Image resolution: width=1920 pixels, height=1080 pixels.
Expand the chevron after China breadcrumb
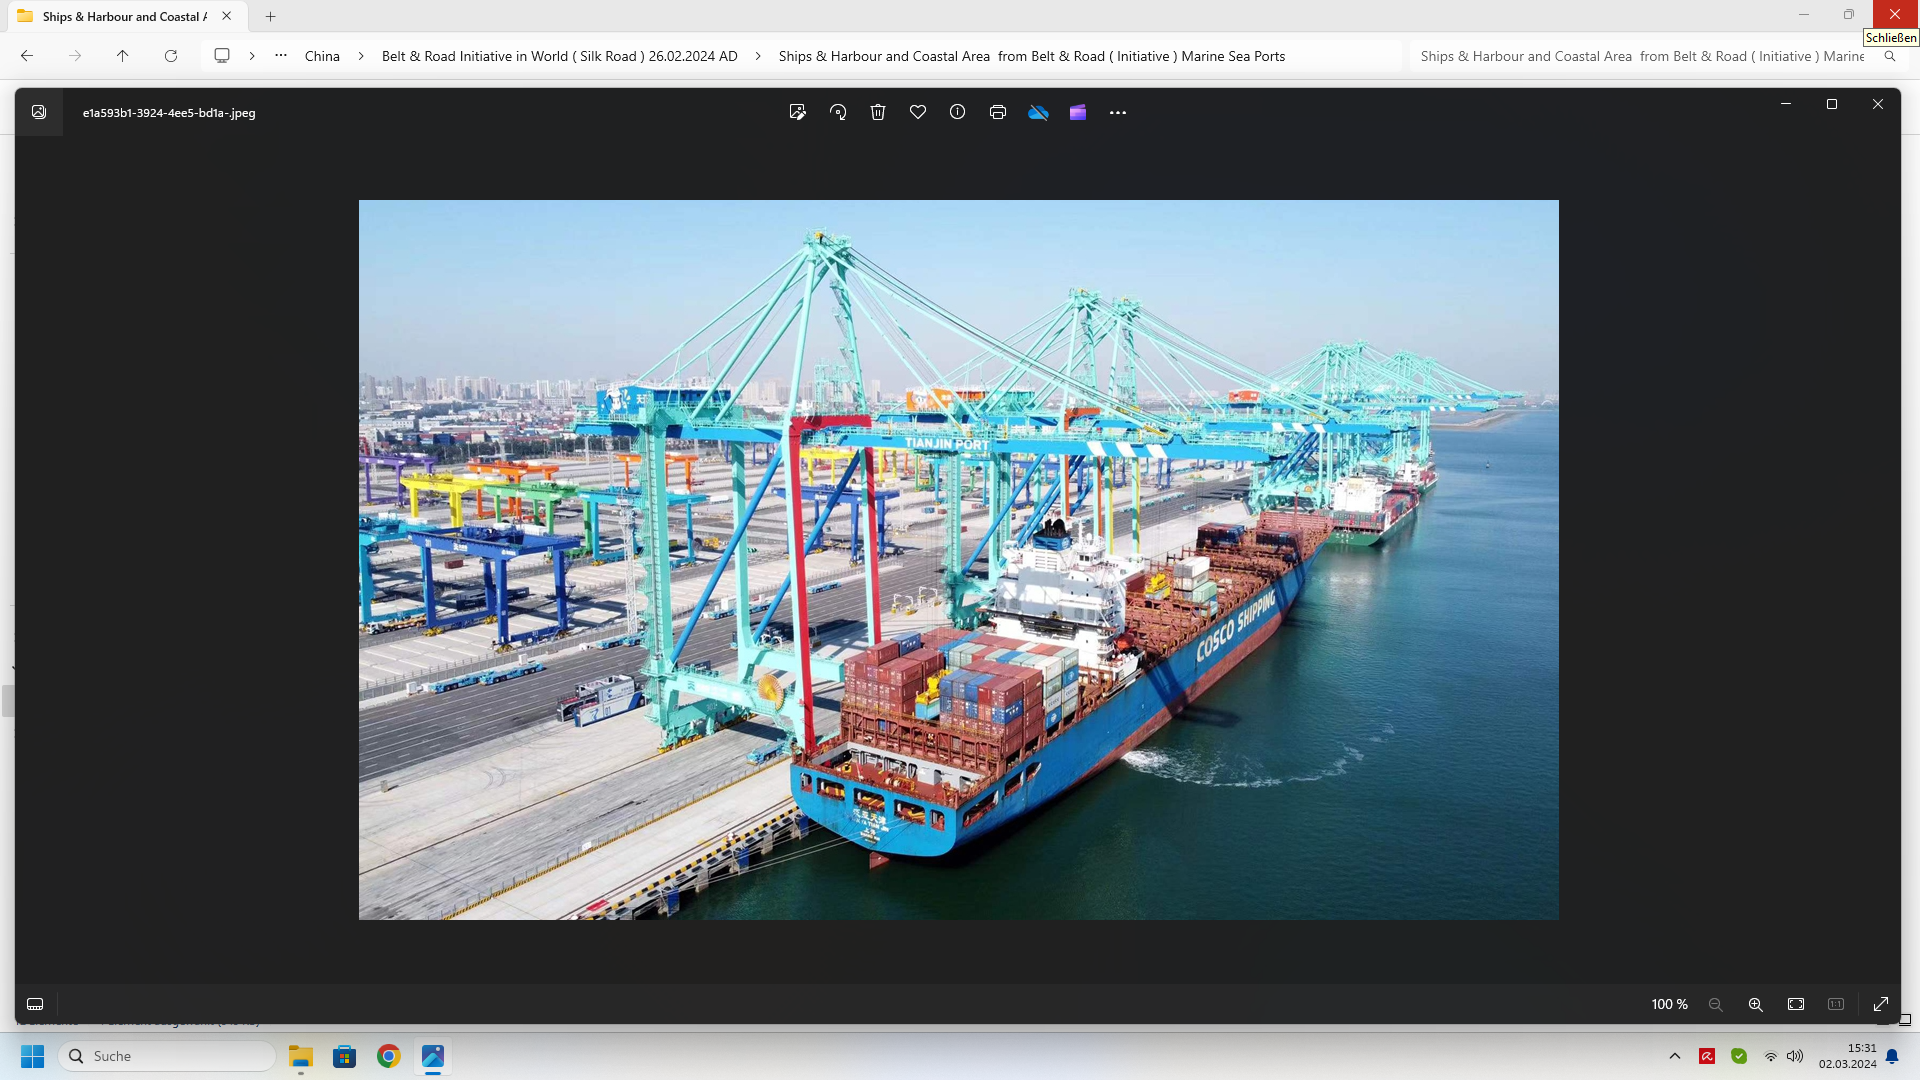[x=361, y=56]
